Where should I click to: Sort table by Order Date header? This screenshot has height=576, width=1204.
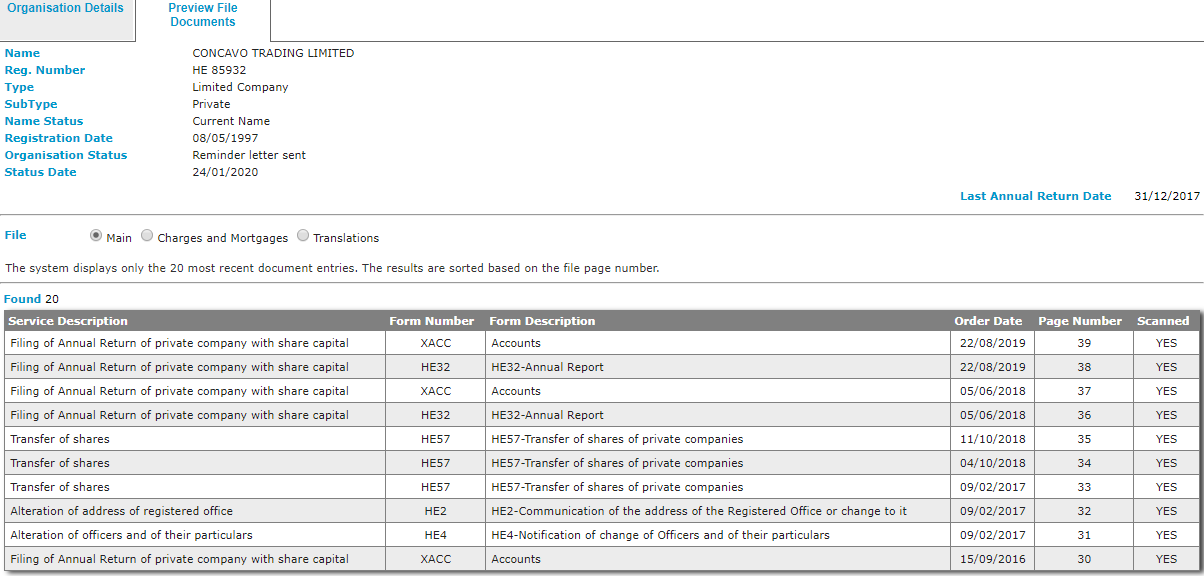(x=988, y=321)
